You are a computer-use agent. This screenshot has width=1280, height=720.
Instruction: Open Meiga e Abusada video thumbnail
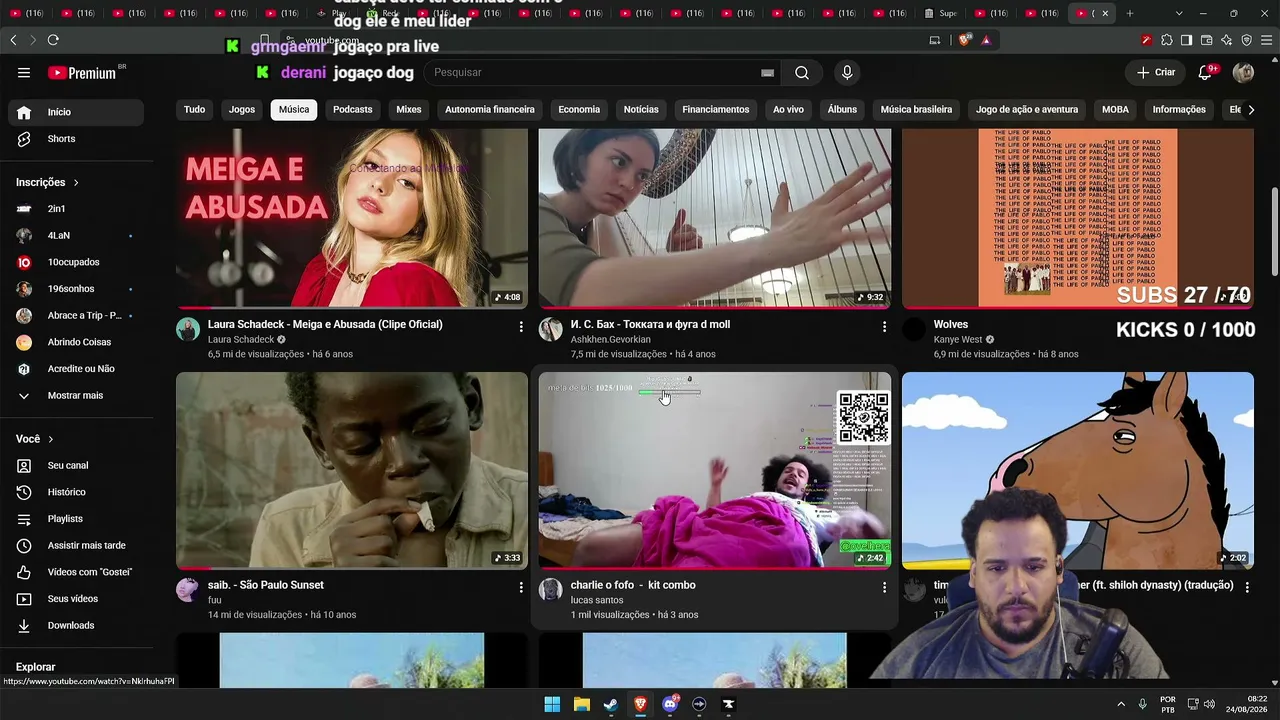coord(352,218)
